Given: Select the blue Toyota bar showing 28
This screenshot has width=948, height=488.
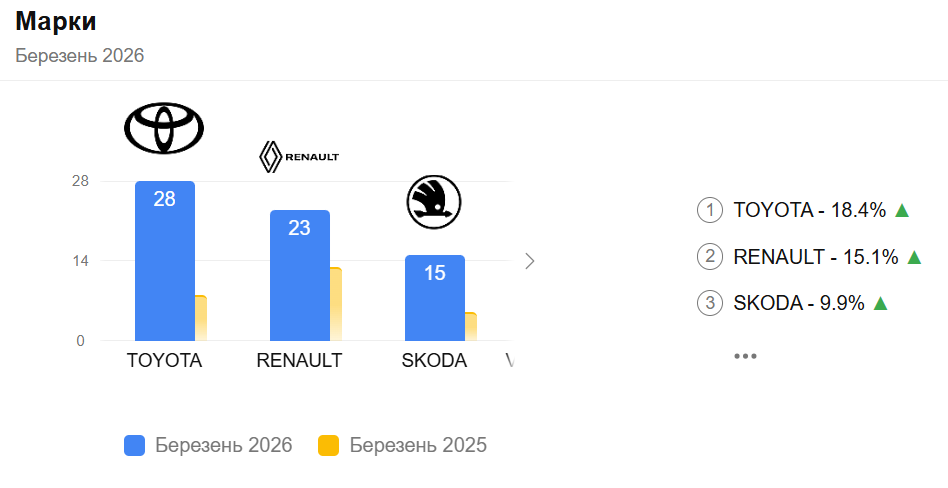Looking at the screenshot, I should pyautogui.click(x=164, y=265).
